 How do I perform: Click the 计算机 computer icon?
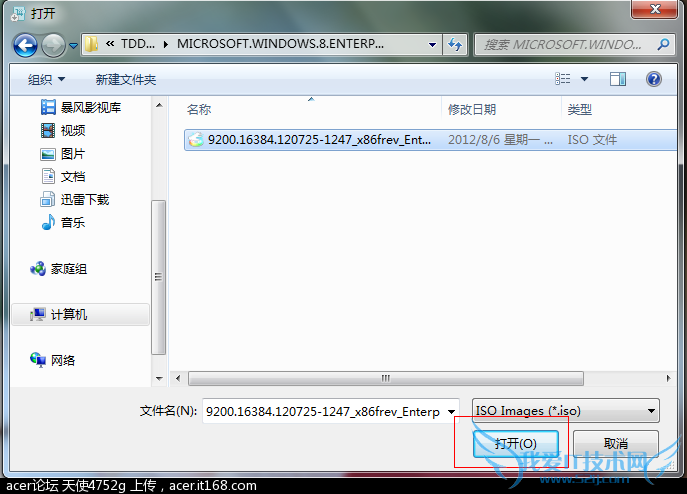38,314
